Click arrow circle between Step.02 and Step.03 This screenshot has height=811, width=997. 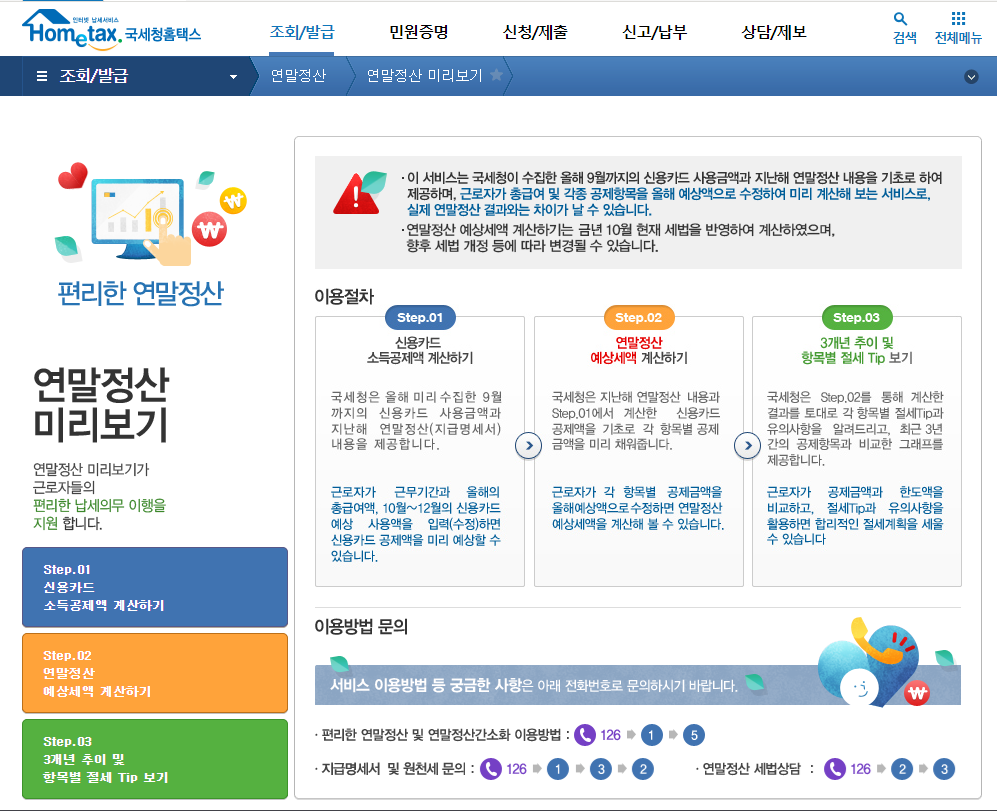748,445
